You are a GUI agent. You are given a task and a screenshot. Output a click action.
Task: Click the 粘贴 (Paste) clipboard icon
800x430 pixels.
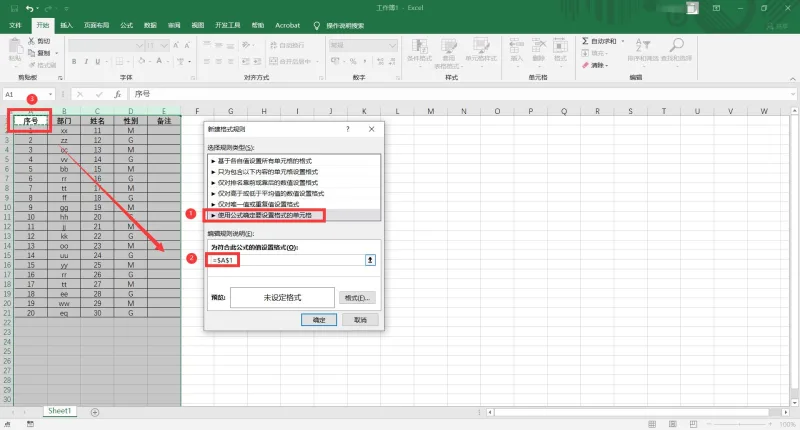[15, 46]
